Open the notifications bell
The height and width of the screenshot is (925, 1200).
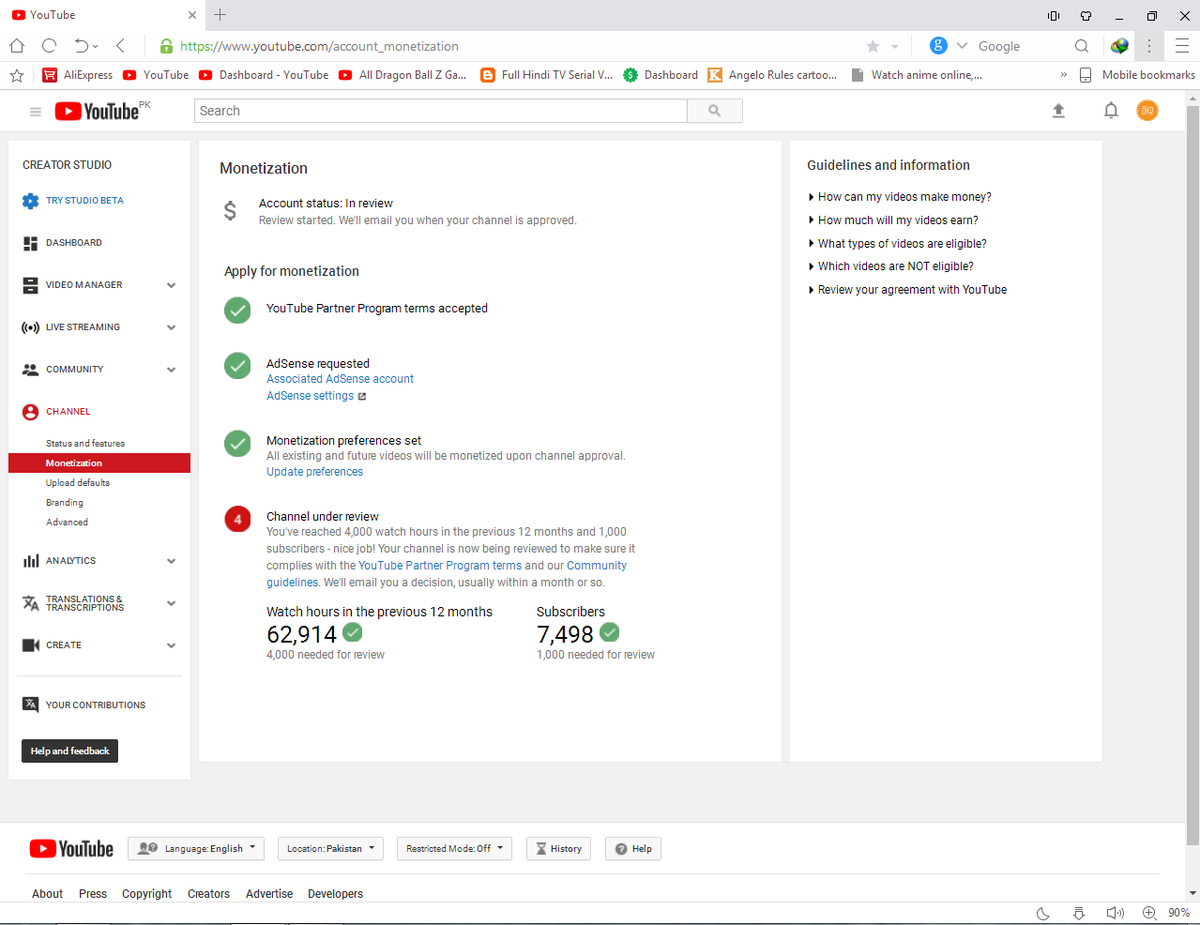[1110, 111]
